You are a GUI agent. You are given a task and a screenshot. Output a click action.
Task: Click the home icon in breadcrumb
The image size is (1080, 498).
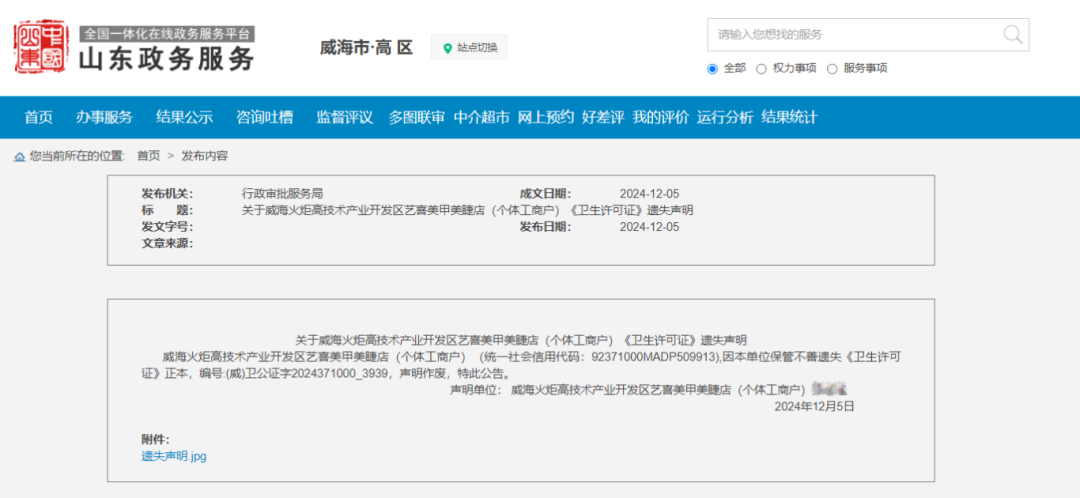pos(19,156)
